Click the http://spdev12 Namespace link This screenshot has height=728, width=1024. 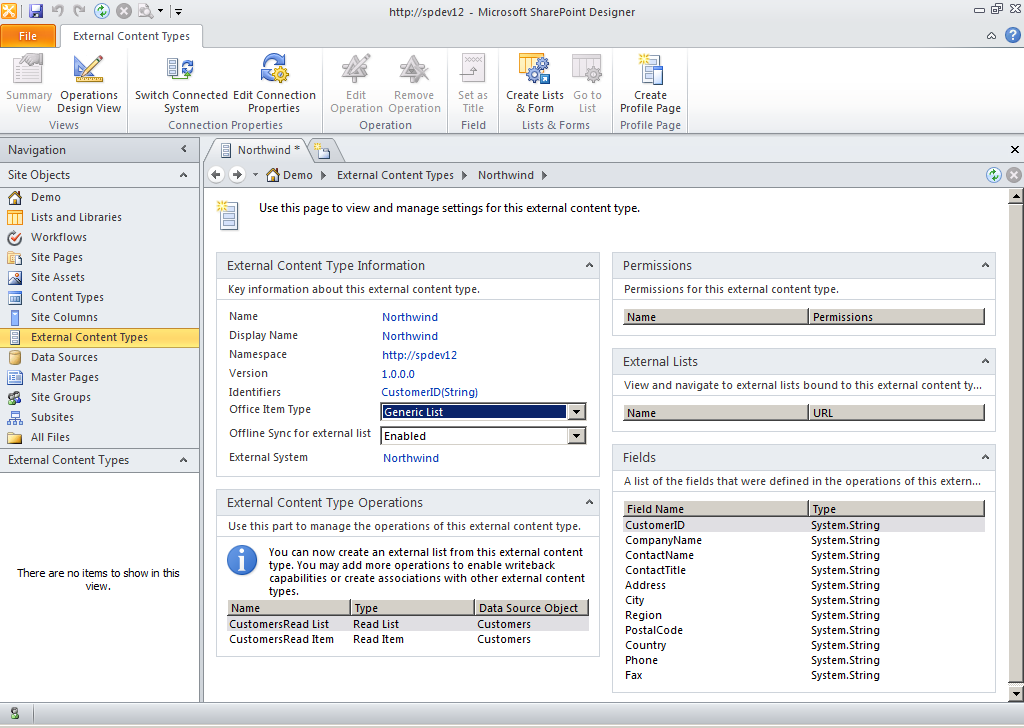click(419, 355)
